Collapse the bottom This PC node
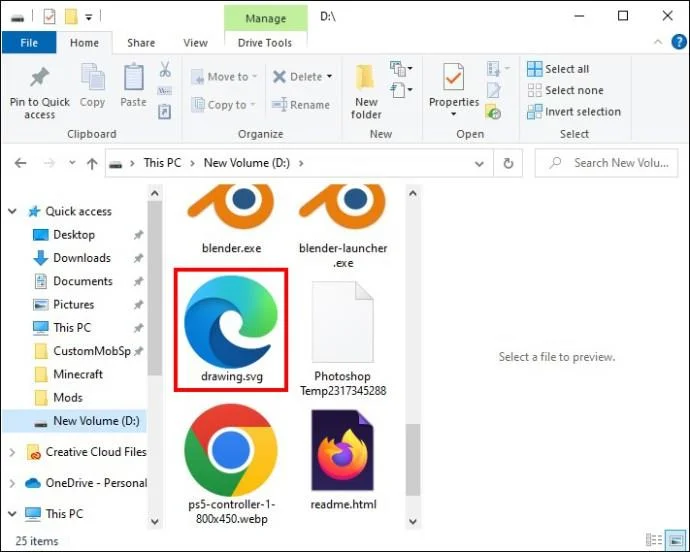 point(12,514)
